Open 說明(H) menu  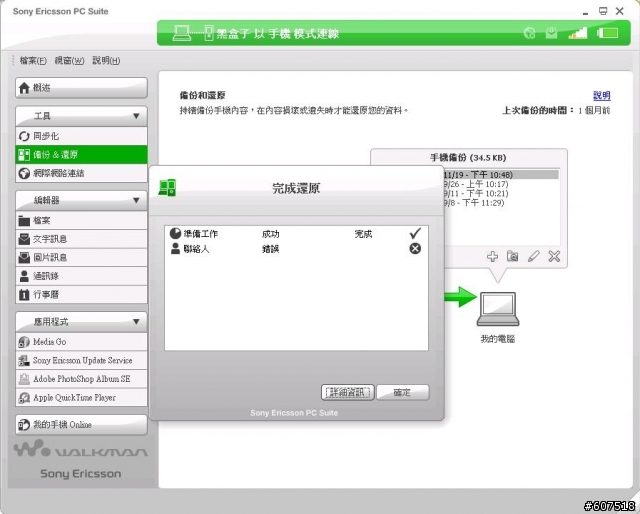pyautogui.click(x=106, y=61)
